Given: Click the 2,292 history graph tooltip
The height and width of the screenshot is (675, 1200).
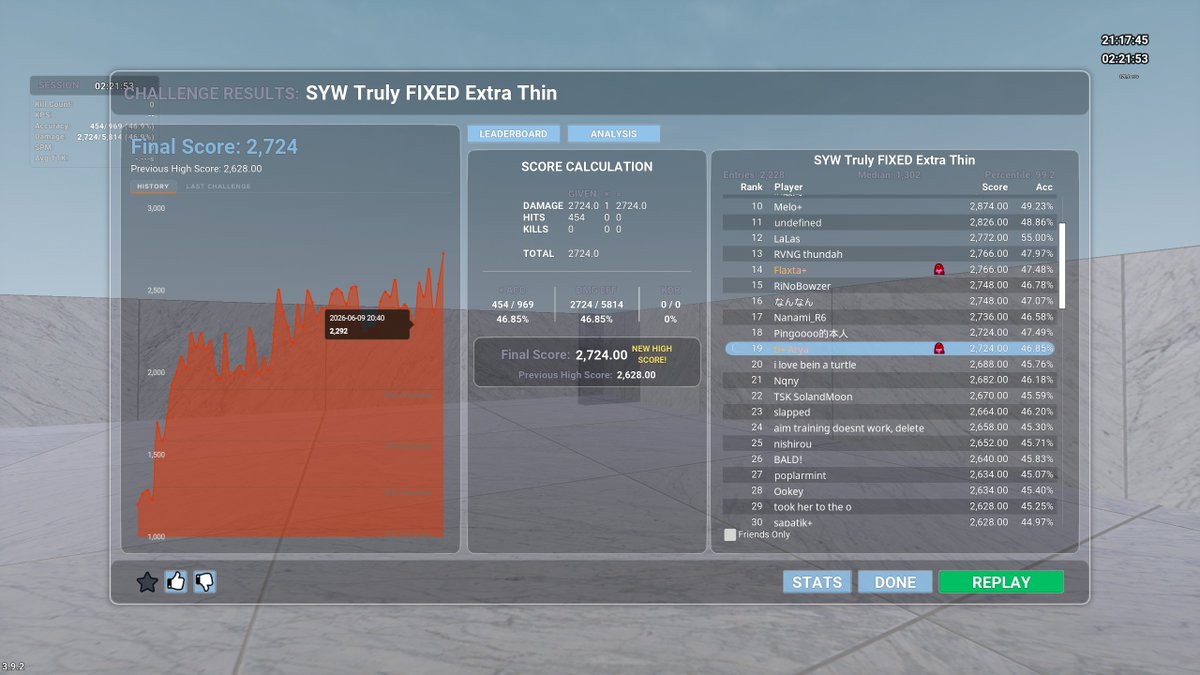Looking at the screenshot, I should 367,324.
